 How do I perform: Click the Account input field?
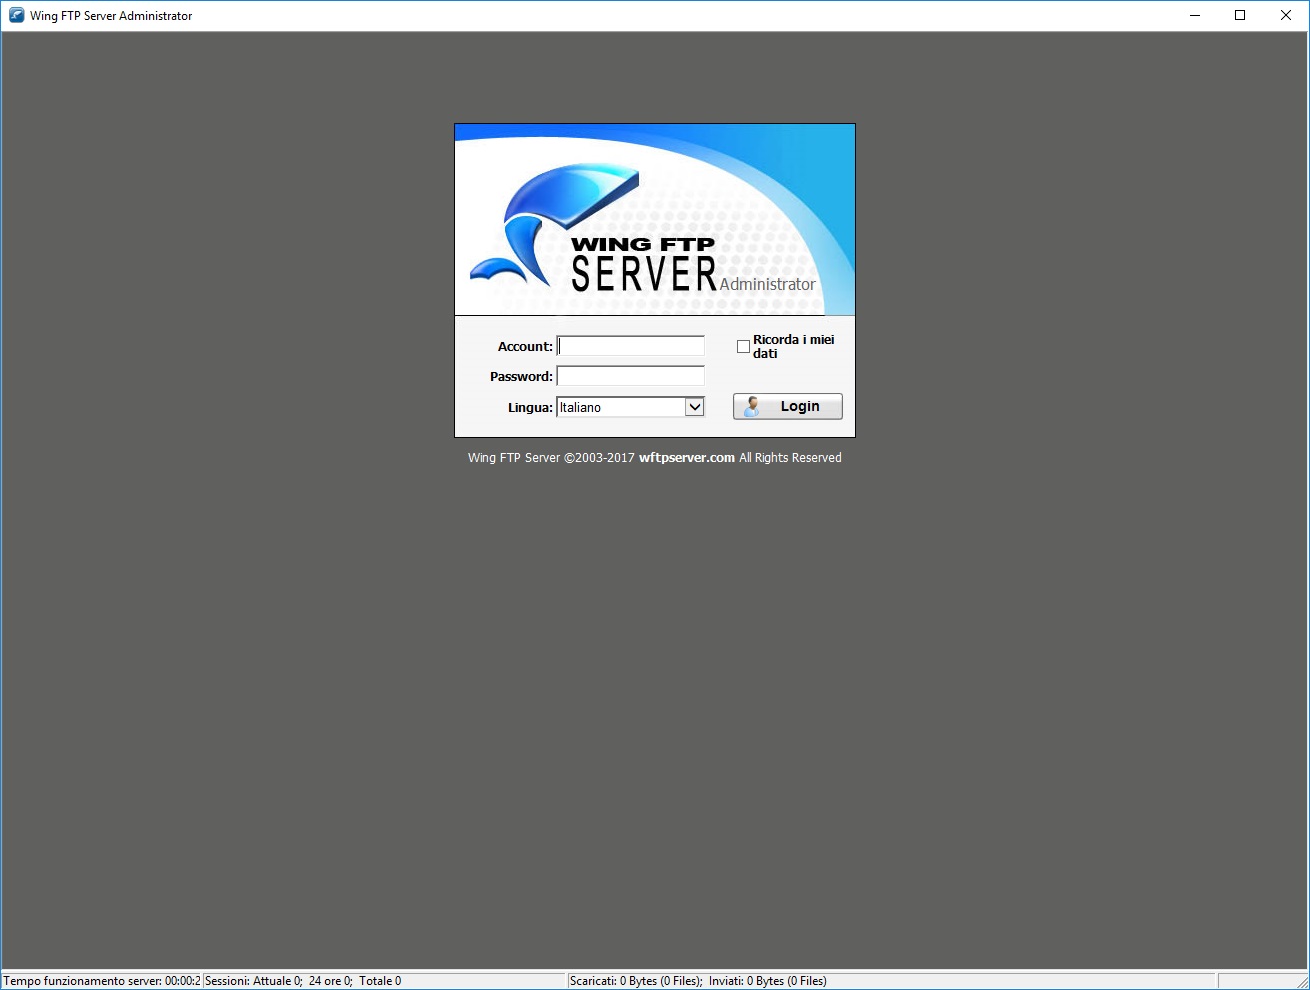pyautogui.click(x=630, y=346)
